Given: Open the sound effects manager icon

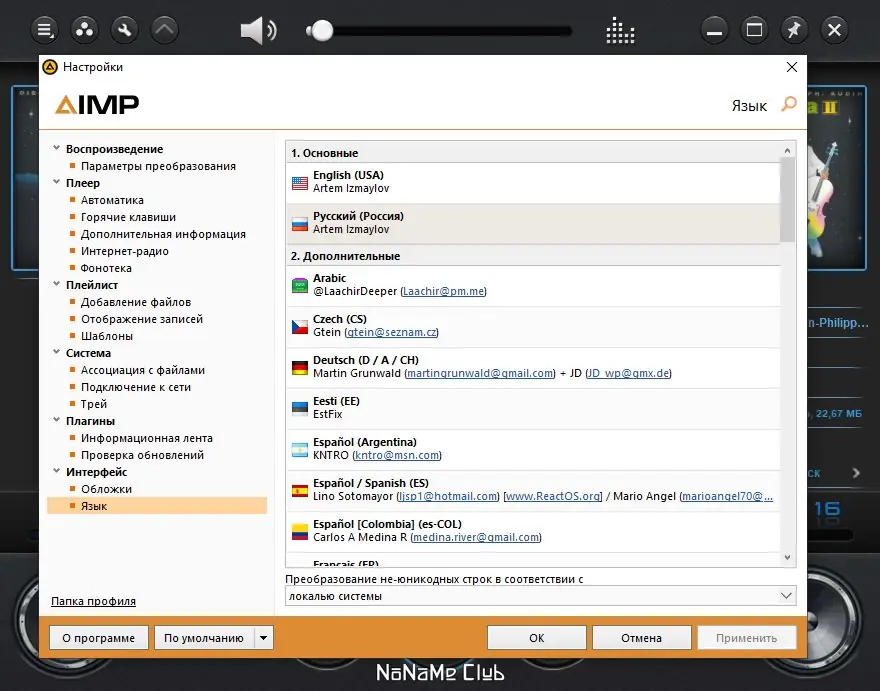Looking at the screenshot, I should tap(84, 30).
